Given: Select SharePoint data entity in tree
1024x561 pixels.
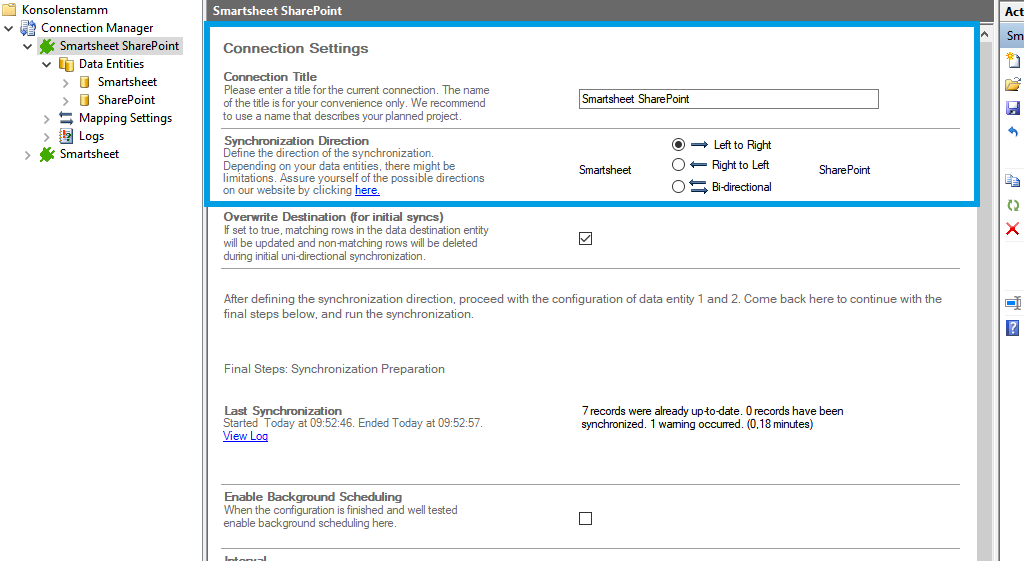Looking at the screenshot, I should coord(125,100).
